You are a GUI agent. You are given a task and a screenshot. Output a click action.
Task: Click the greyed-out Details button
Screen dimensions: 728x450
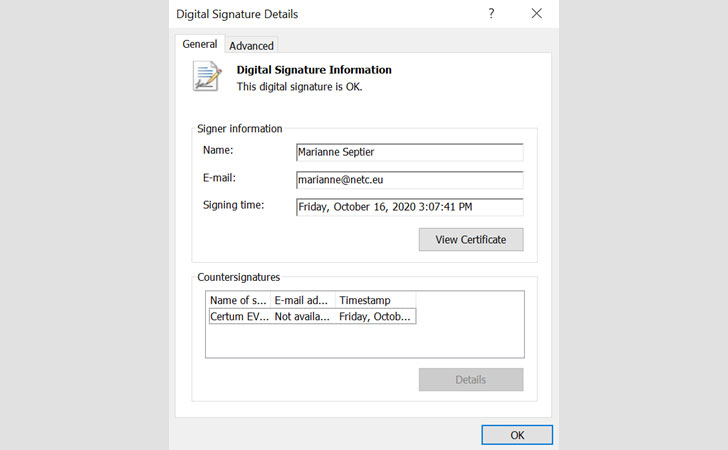(470, 379)
